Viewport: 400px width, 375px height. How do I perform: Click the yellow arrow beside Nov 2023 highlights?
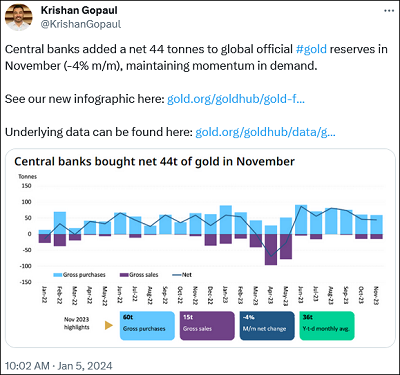(x=109, y=325)
